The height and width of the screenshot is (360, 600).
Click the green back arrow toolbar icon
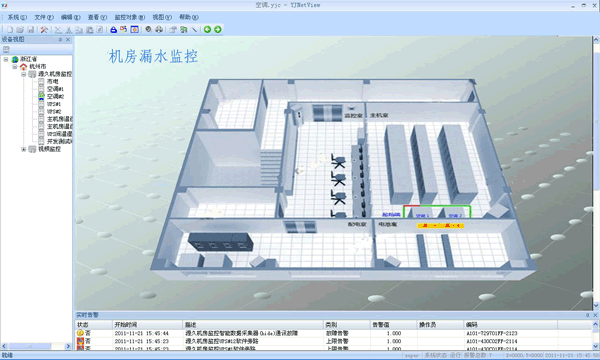(x=207, y=29)
